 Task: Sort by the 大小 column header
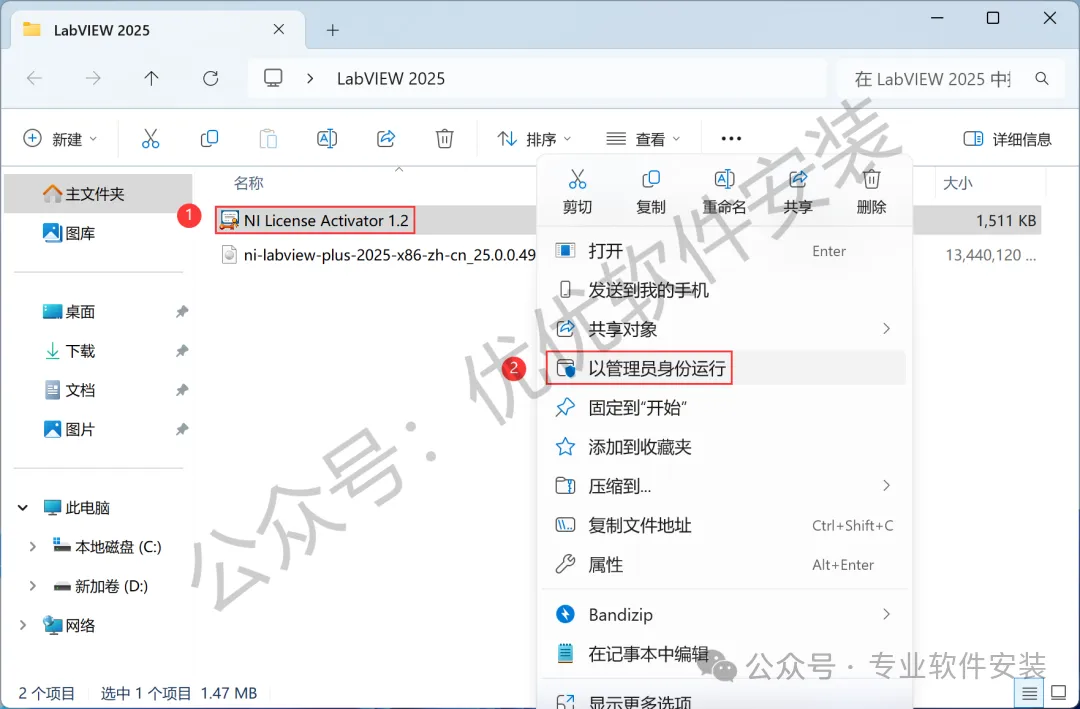[957, 183]
